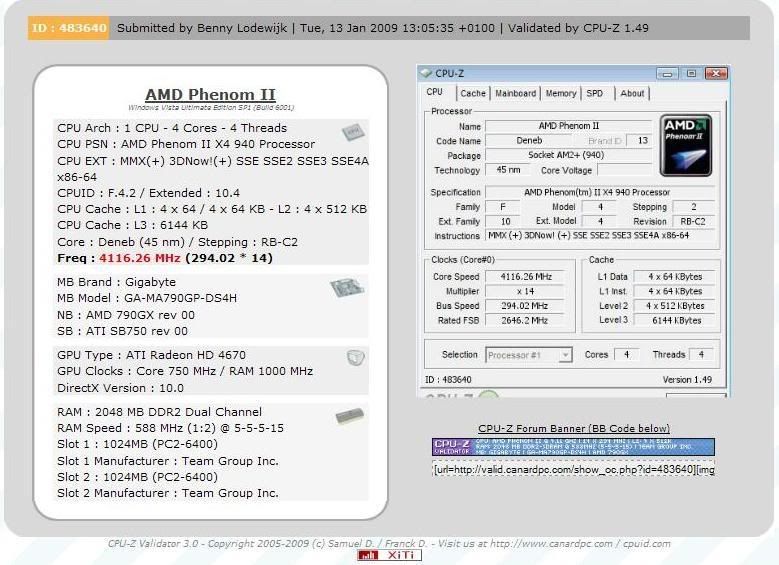Click the empty Core Voltage field
This screenshot has height=565, width=779.
click(624, 170)
